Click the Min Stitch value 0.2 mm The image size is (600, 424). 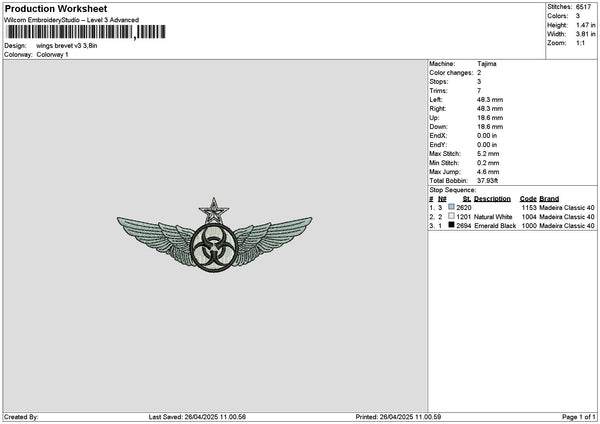tap(488, 163)
